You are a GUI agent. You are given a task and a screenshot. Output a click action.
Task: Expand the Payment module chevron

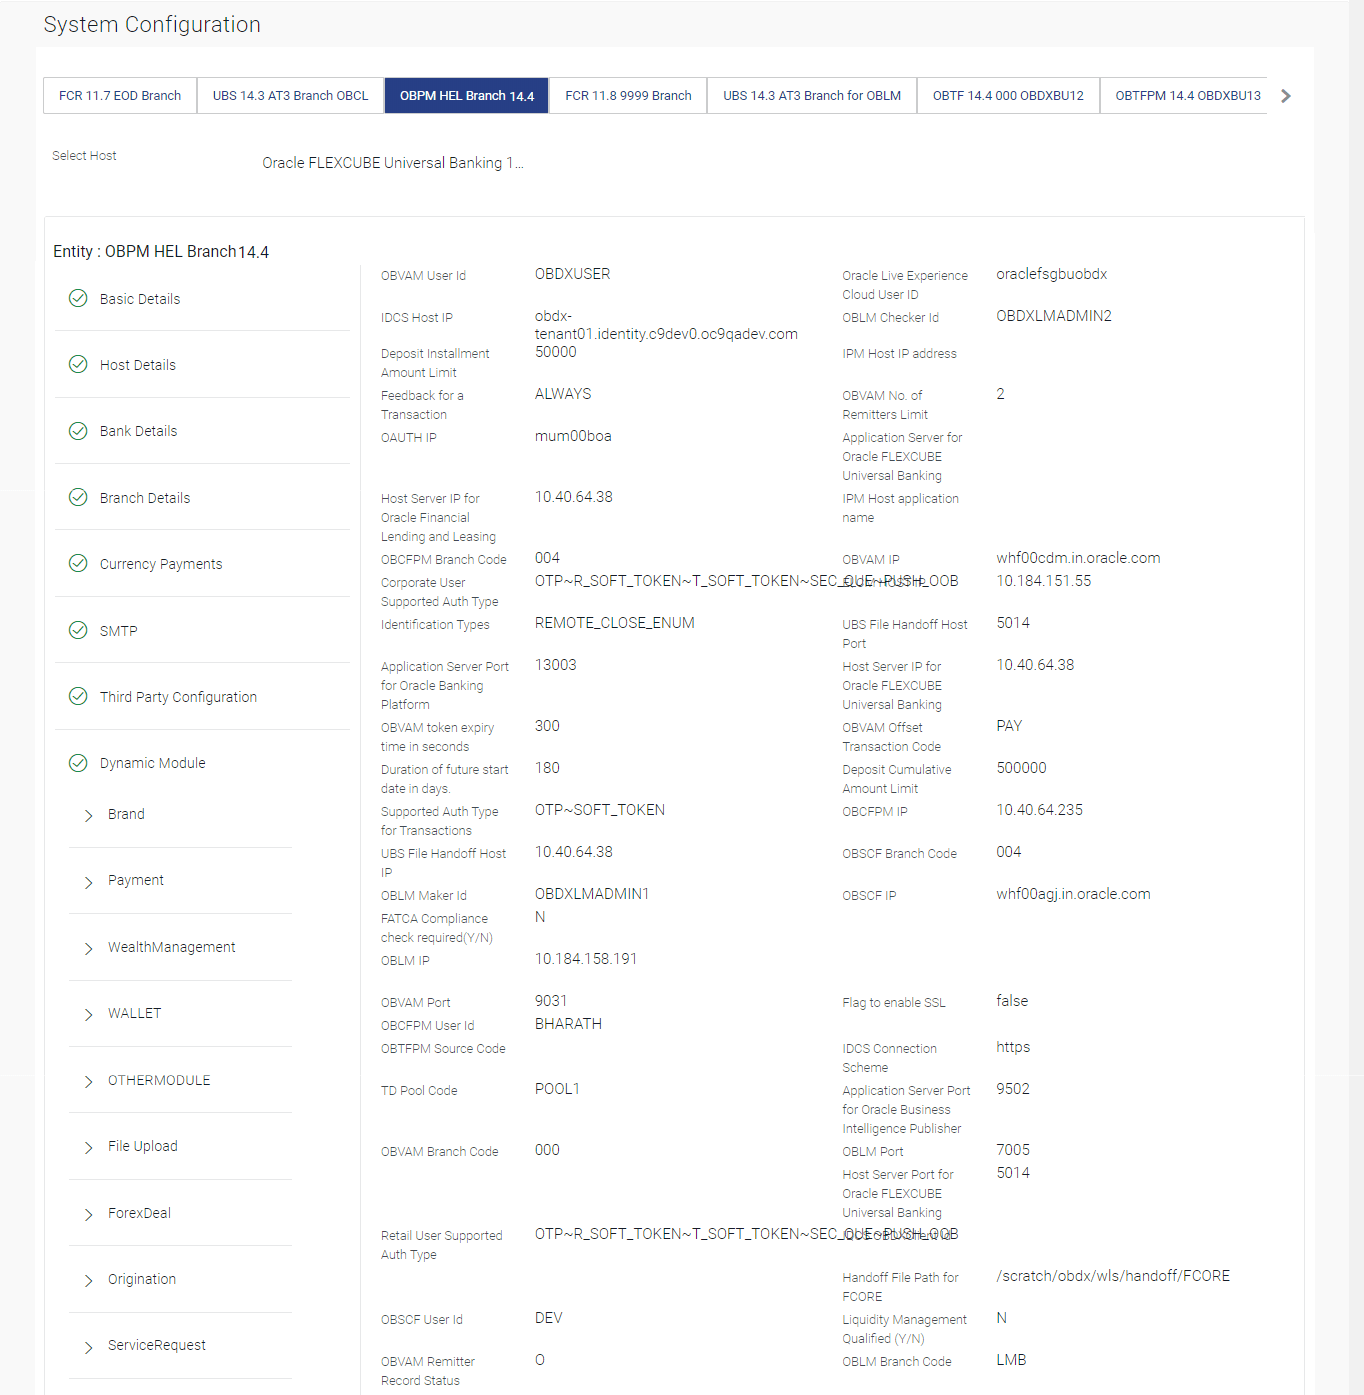click(x=88, y=882)
